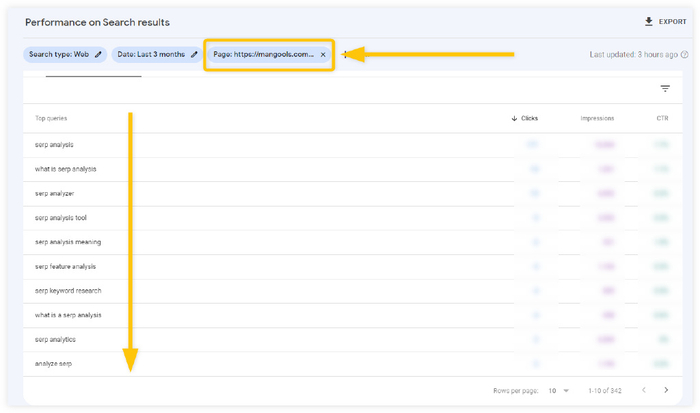Click the "analyze serp" query row
The width and height of the screenshot is (700, 413).
point(53,364)
